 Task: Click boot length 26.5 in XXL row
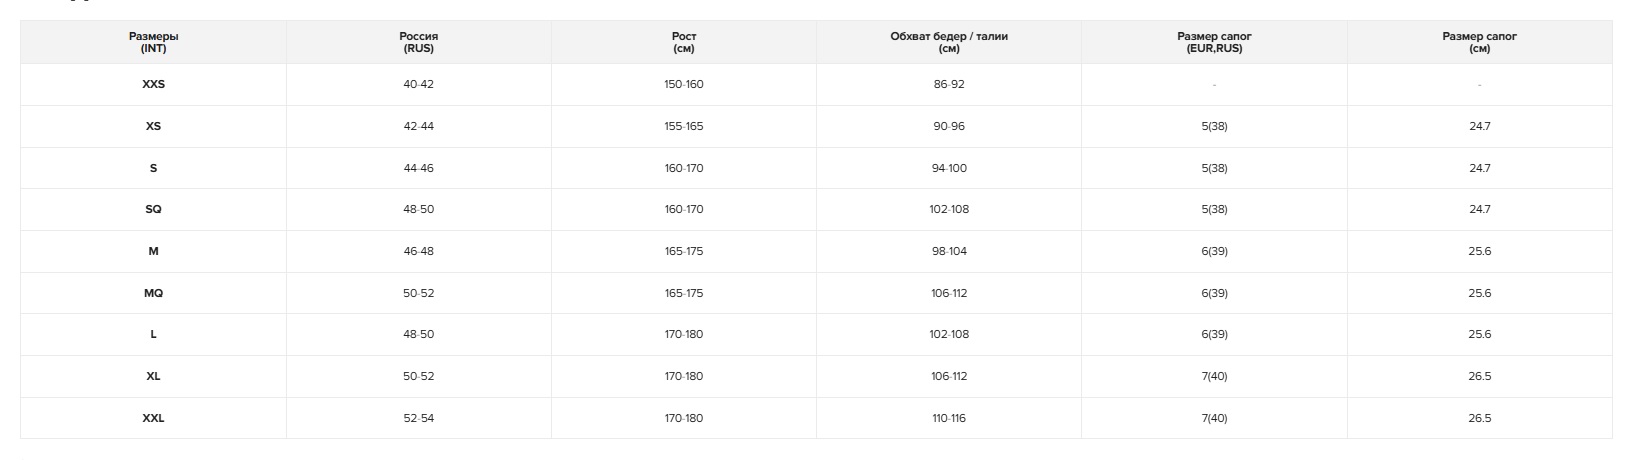coord(1479,419)
